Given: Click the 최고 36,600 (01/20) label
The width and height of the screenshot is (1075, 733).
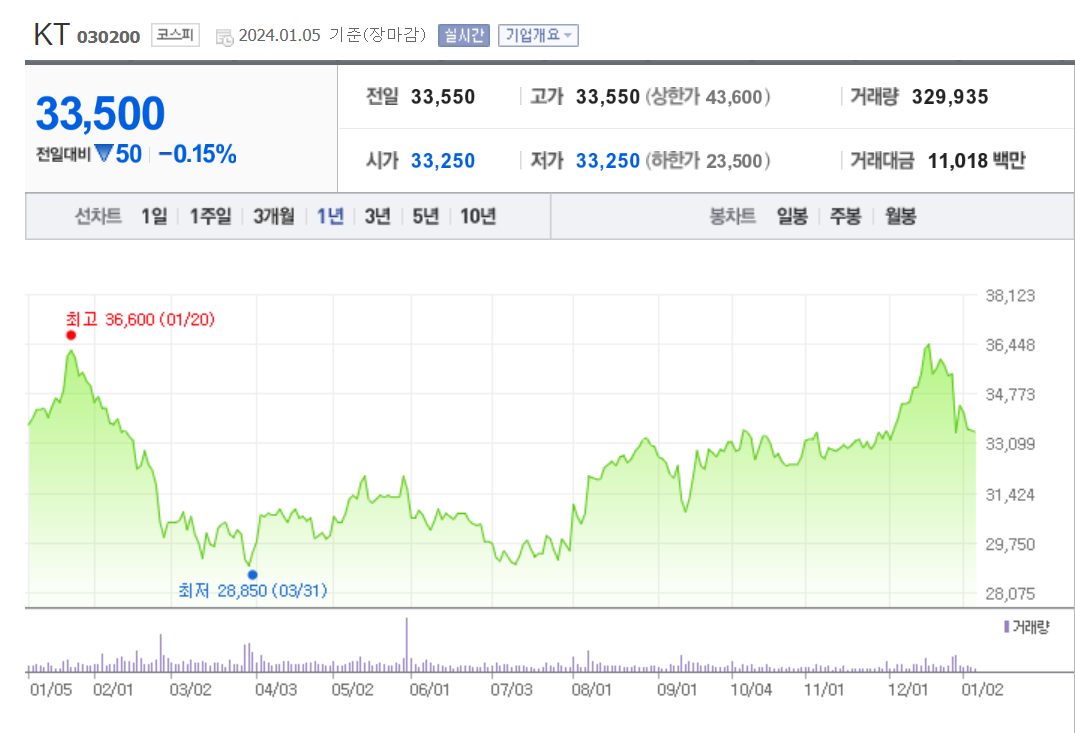Looking at the screenshot, I should click(141, 320).
